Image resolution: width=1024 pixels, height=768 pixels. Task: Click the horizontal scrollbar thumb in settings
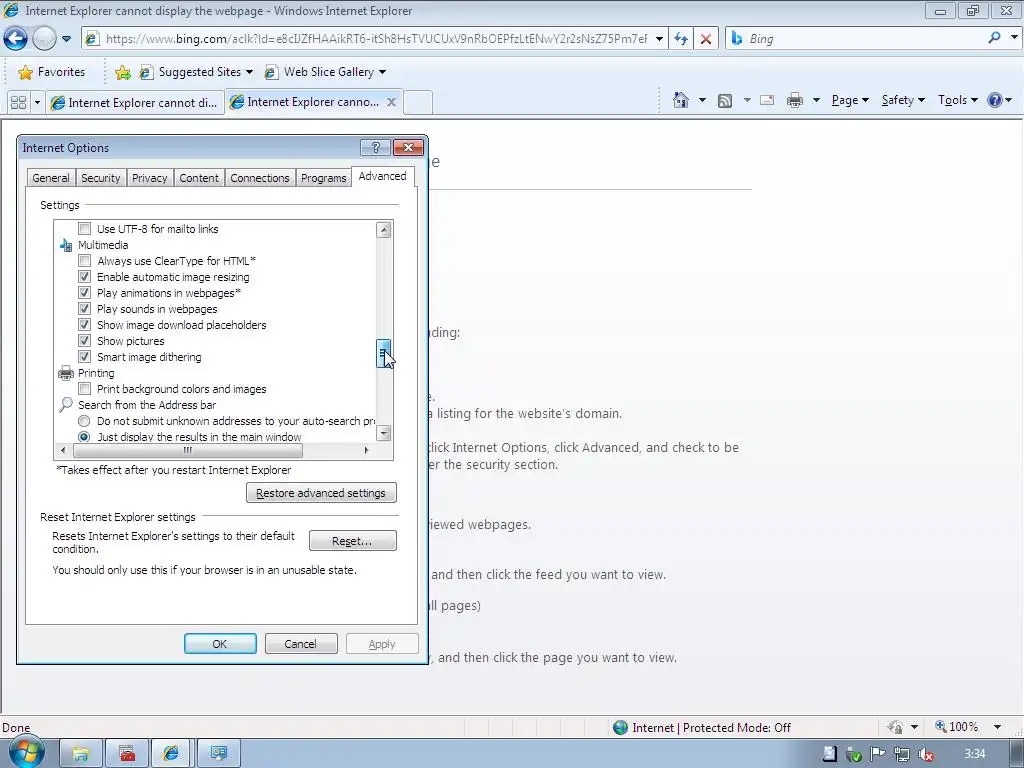[188, 451]
